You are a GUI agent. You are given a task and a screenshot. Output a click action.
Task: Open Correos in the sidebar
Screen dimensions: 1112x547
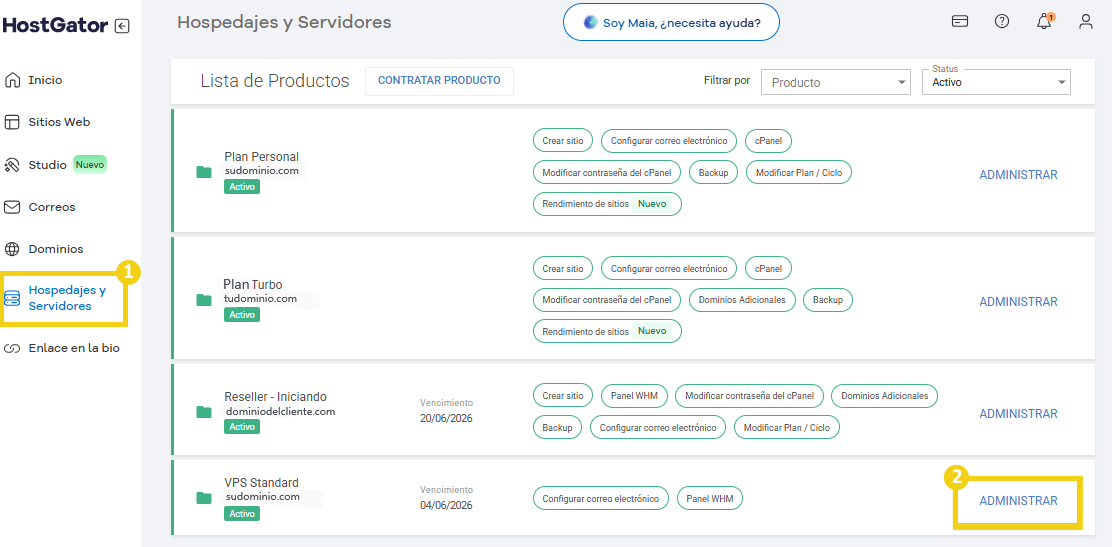click(x=52, y=207)
